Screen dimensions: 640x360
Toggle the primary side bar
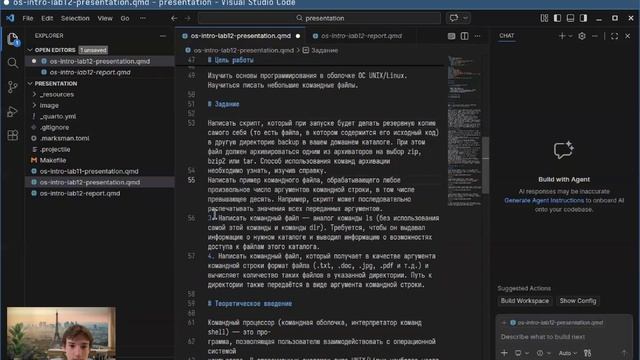tap(557, 18)
